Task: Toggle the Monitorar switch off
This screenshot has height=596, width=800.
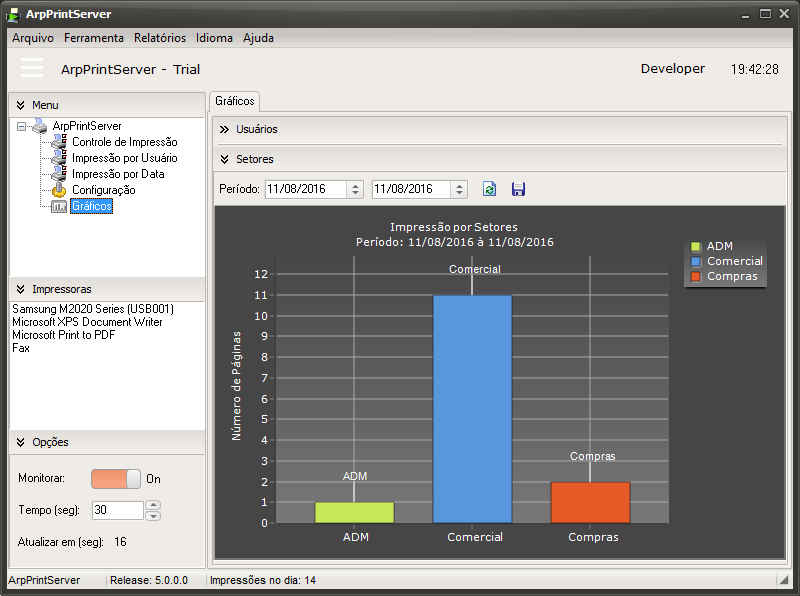Action: pos(116,479)
